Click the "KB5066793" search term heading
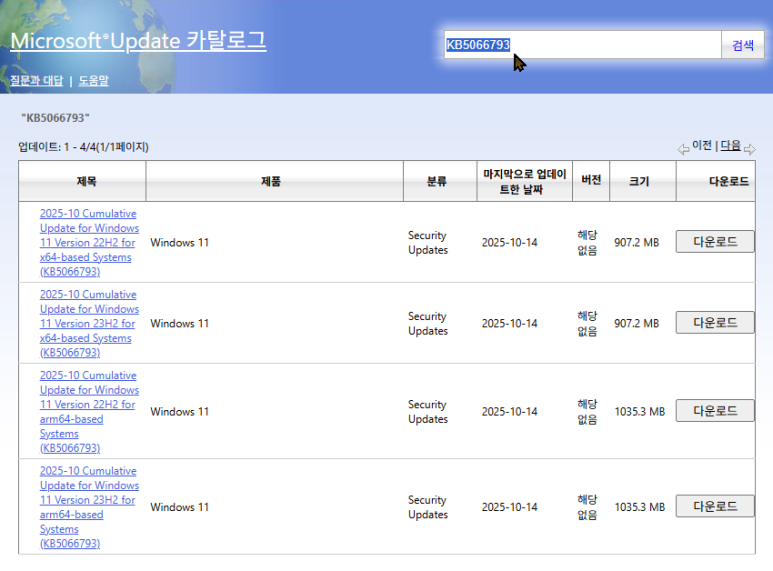This screenshot has width=773, height=571. 55,118
